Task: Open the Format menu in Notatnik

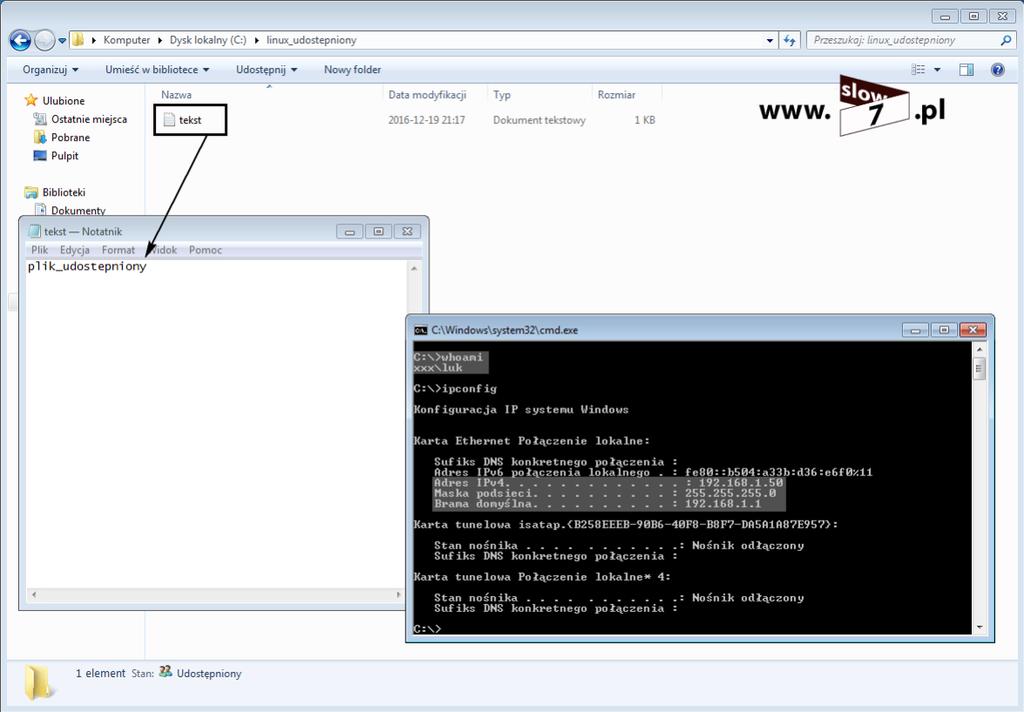Action: pos(118,250)
